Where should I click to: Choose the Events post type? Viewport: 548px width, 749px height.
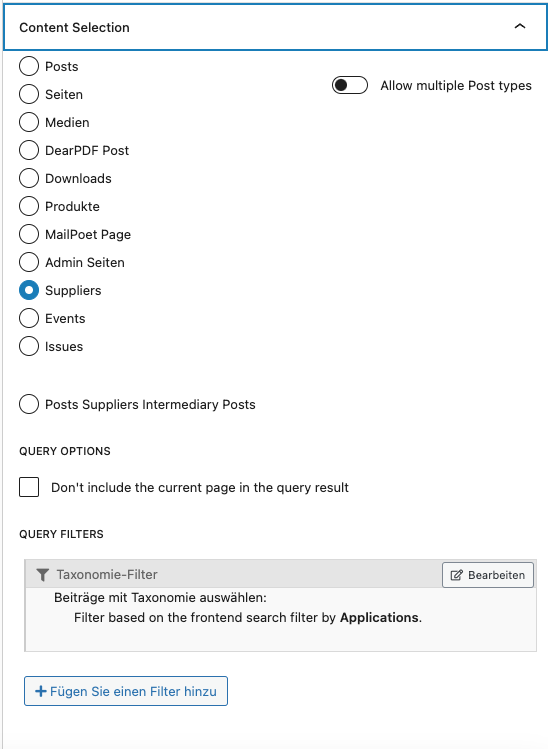coord(29,318)
